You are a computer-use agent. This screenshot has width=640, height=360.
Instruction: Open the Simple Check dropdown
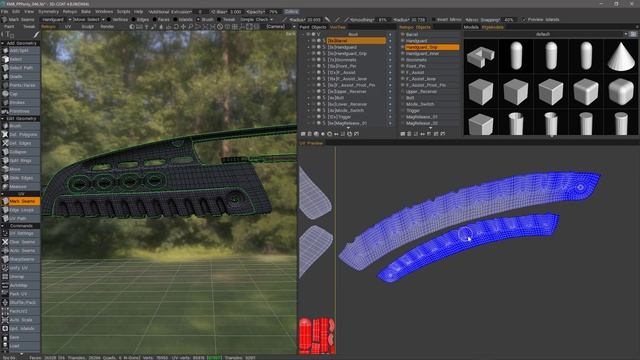257,19
